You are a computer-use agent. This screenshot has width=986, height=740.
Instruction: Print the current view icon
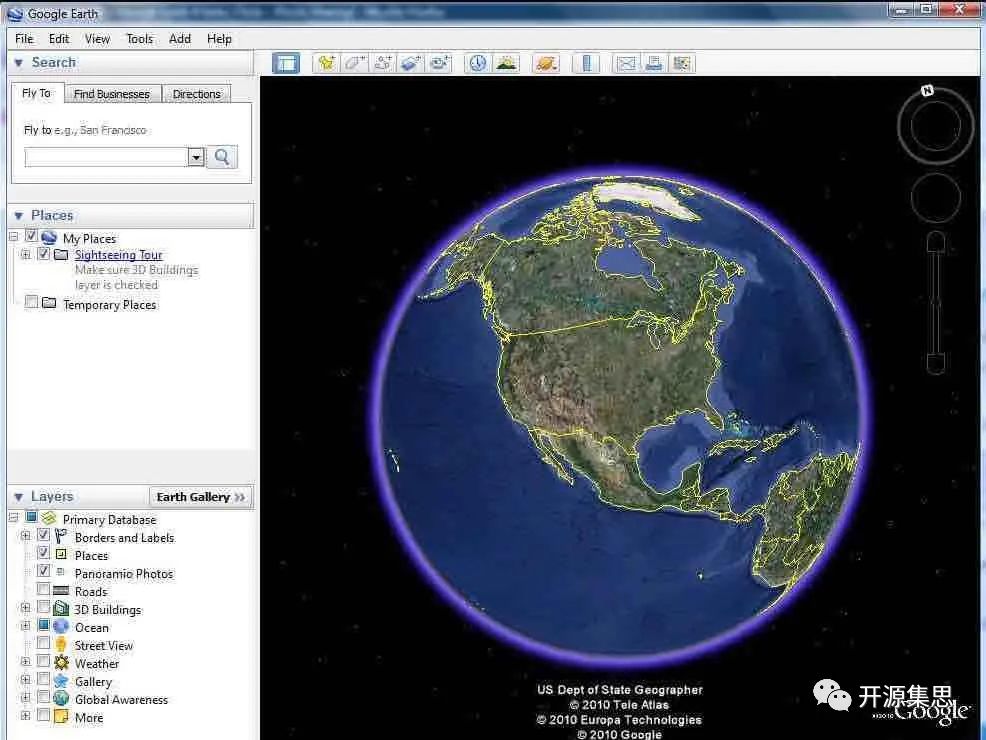coord(654,63)
